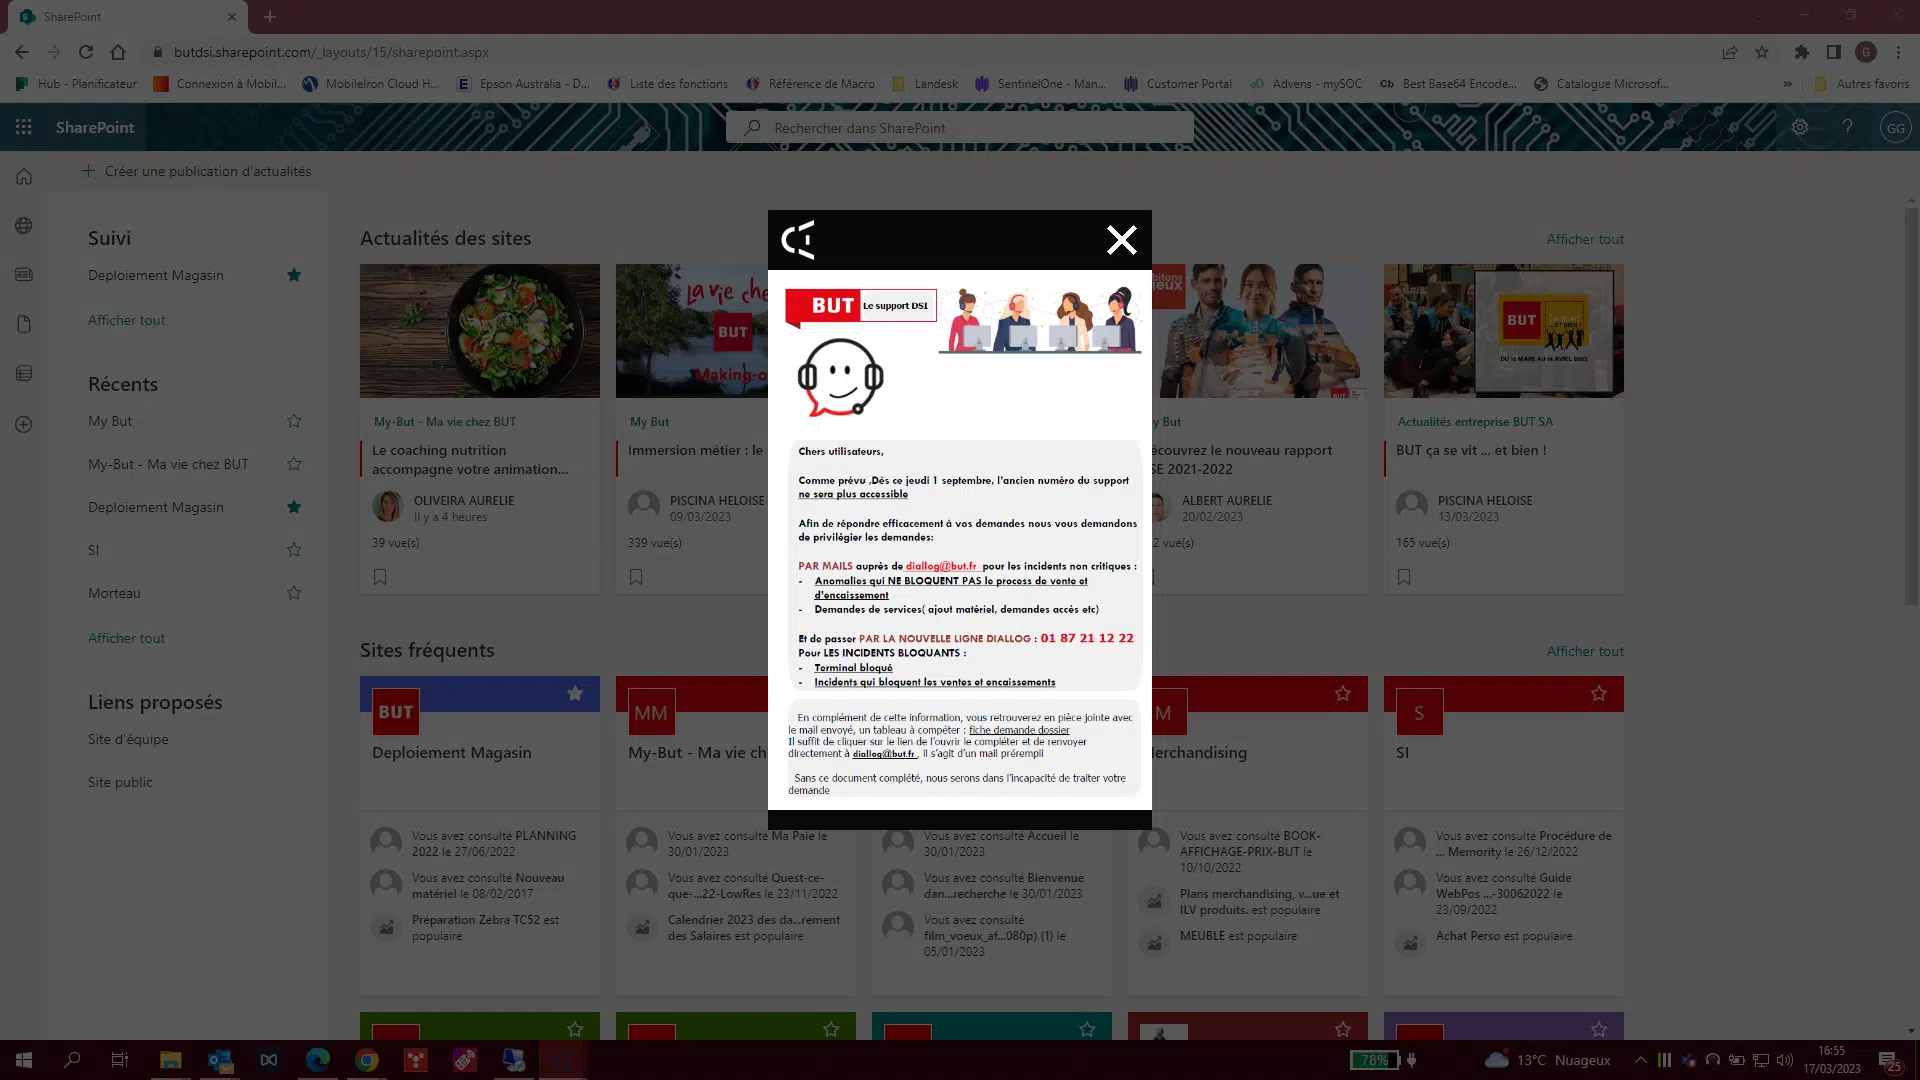
Task: Open fiche demande dossier link in popup
Action: click(x=1019, y=730)
